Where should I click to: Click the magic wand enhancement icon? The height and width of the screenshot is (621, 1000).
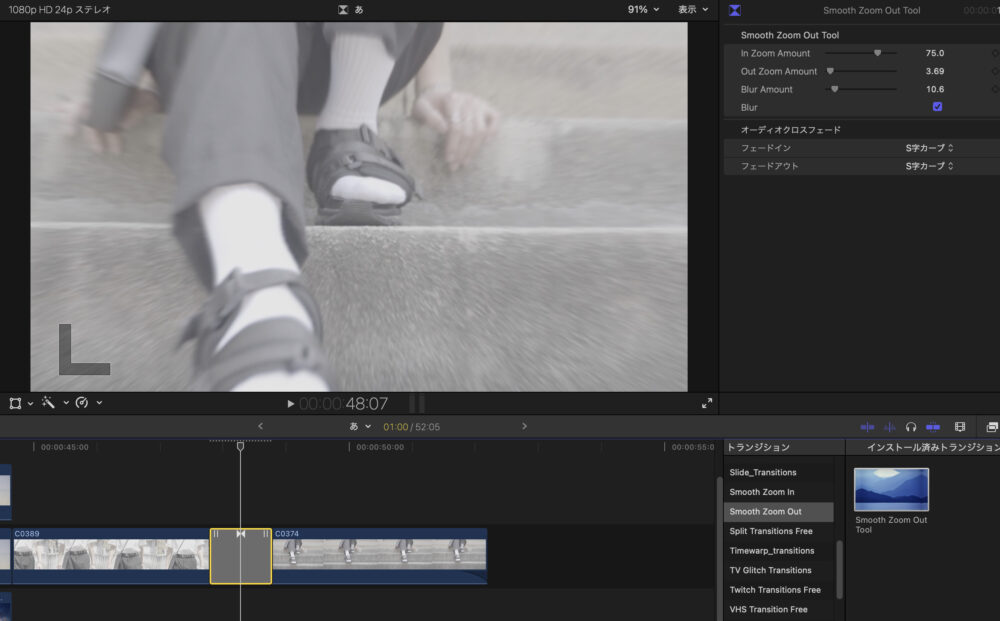pyautogui.click(x=50, y=403)
